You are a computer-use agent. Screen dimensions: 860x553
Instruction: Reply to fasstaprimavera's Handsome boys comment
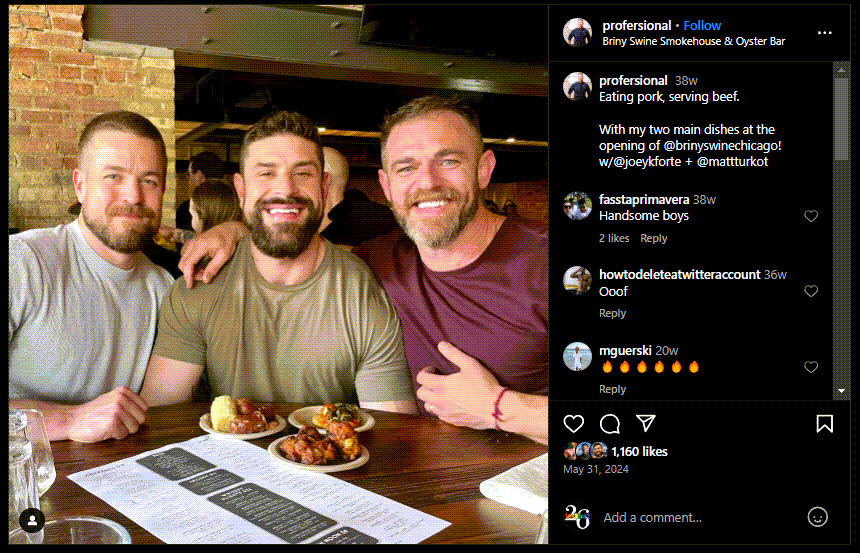[654, 238]
